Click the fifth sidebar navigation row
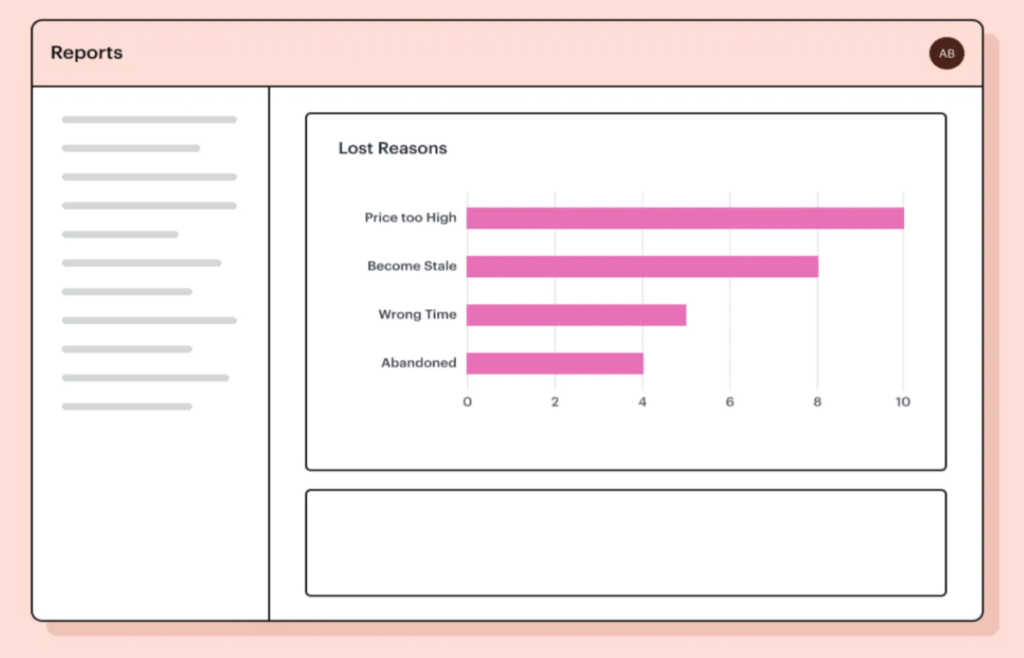Viewport: 1024px width, 658px height. [120, 234]
